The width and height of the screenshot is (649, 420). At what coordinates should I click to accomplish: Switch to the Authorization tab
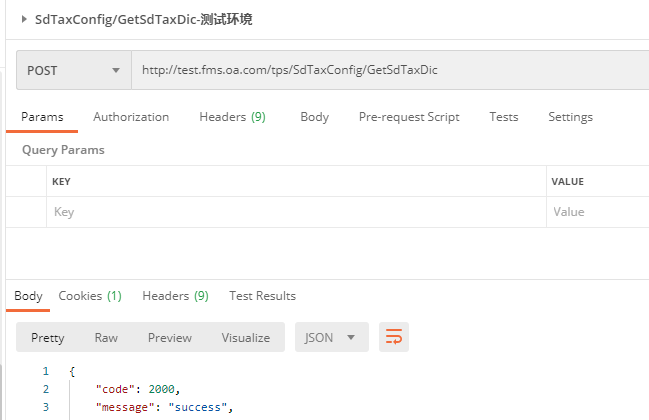pos(131,117)
